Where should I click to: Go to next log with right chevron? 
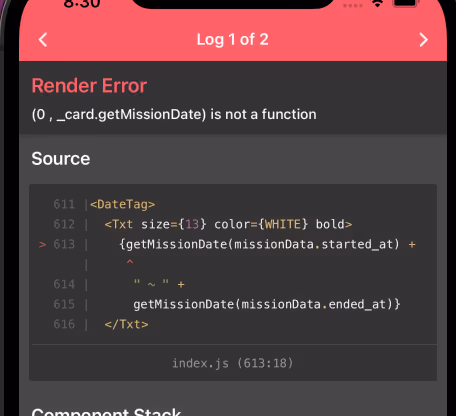423,40
